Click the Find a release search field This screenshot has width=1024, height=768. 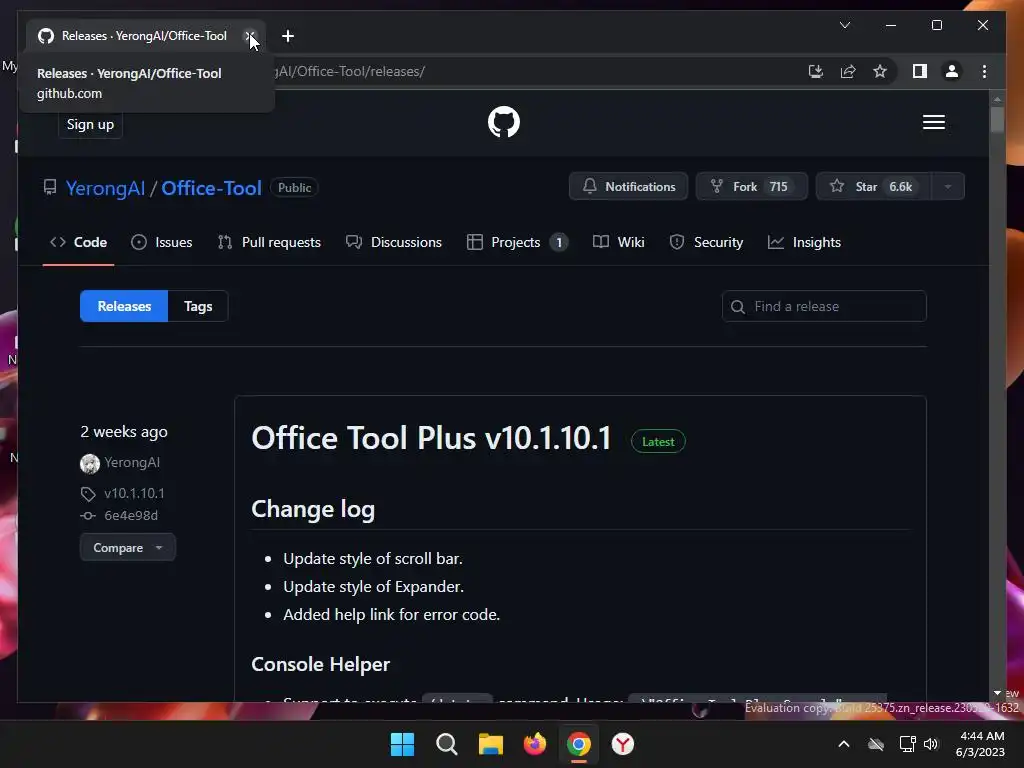tap(824, 306)
